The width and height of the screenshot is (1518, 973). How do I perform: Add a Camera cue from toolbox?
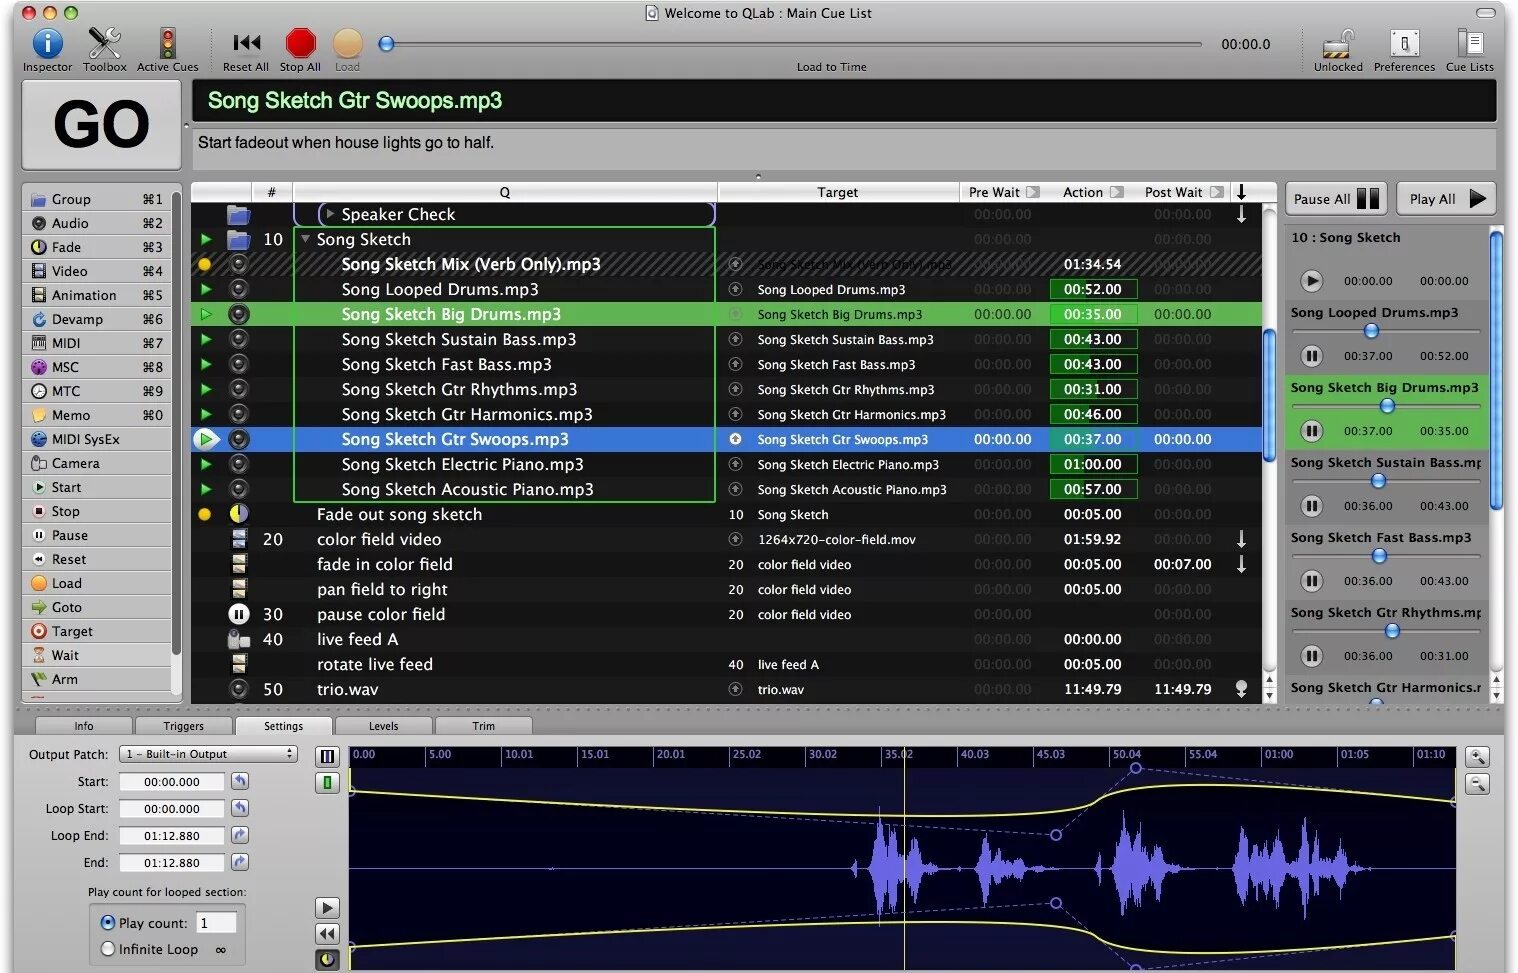point(97,463)
